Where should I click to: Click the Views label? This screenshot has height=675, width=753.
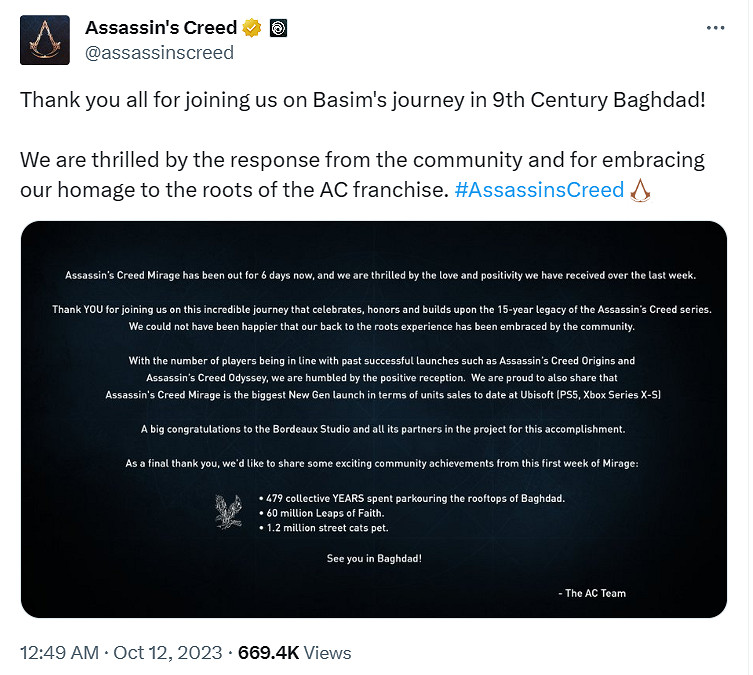click(327, 653)
